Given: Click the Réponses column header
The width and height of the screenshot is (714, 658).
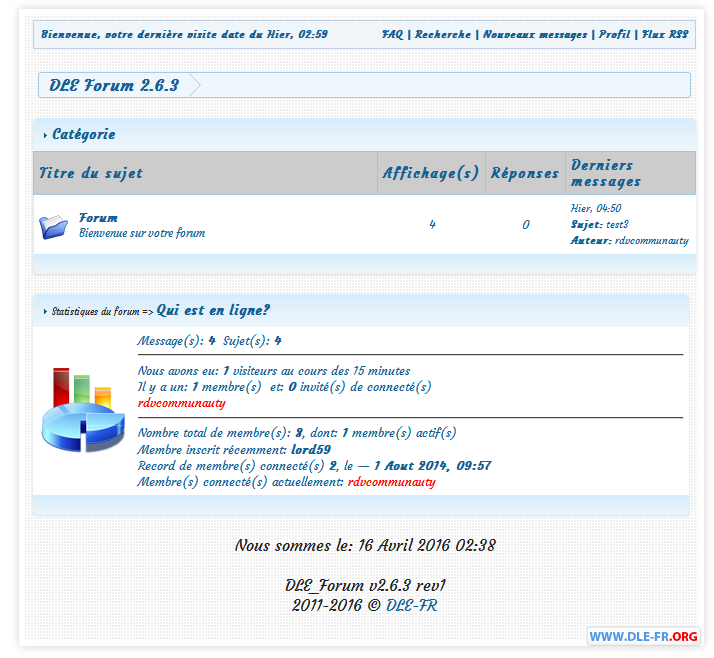Looking at the screenshot, I should [x=525, y=173].
